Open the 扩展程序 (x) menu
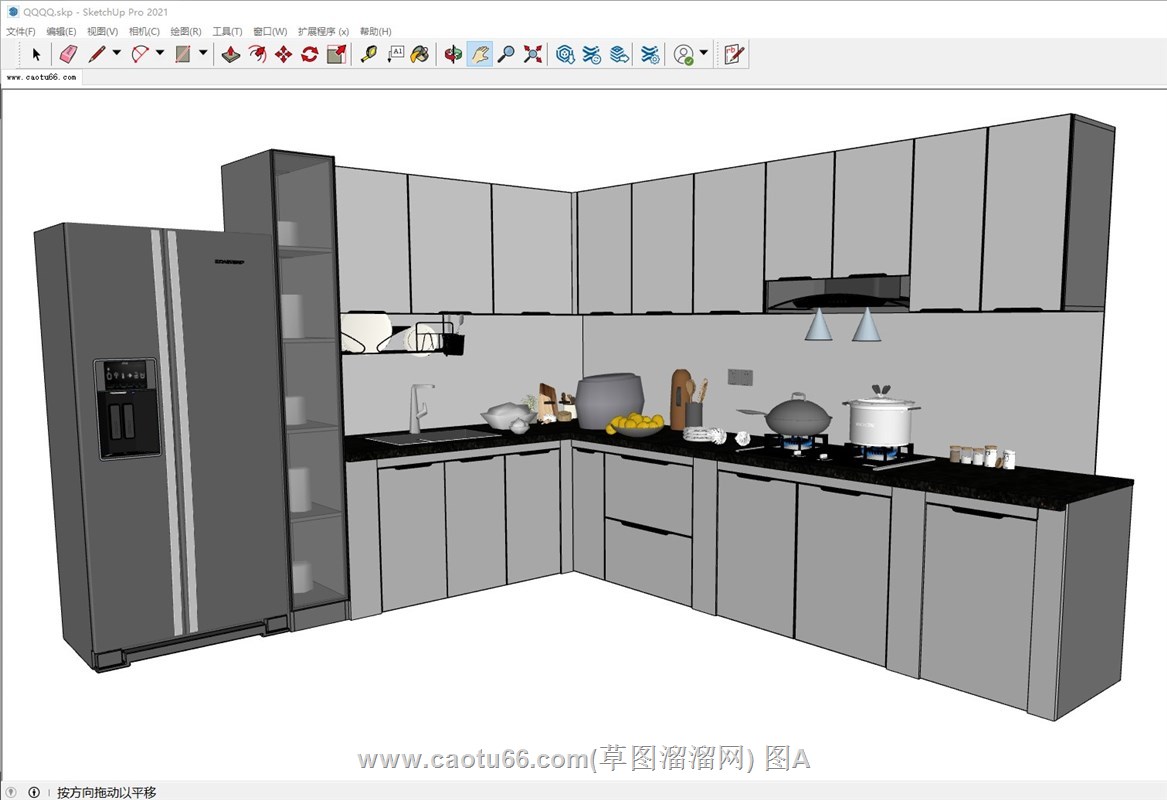The height and width of the screenshot is (800, 1167). (323, 32)
